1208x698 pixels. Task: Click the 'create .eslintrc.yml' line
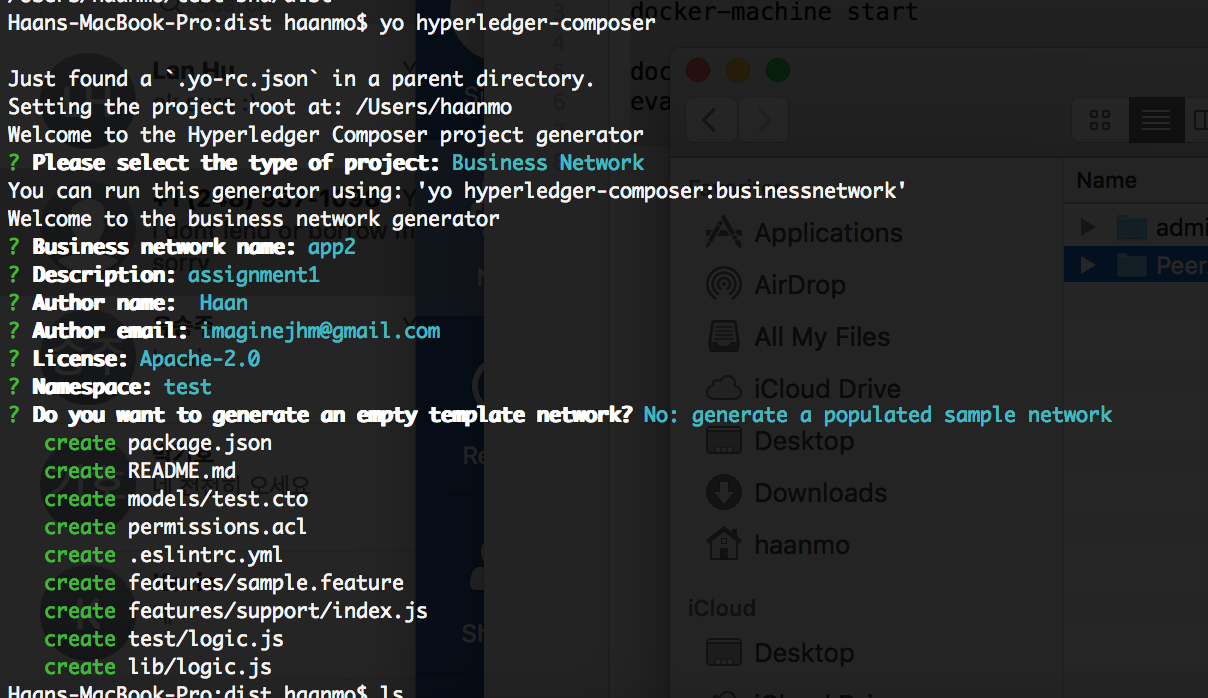pyautogui.click(x=164, y=554)
